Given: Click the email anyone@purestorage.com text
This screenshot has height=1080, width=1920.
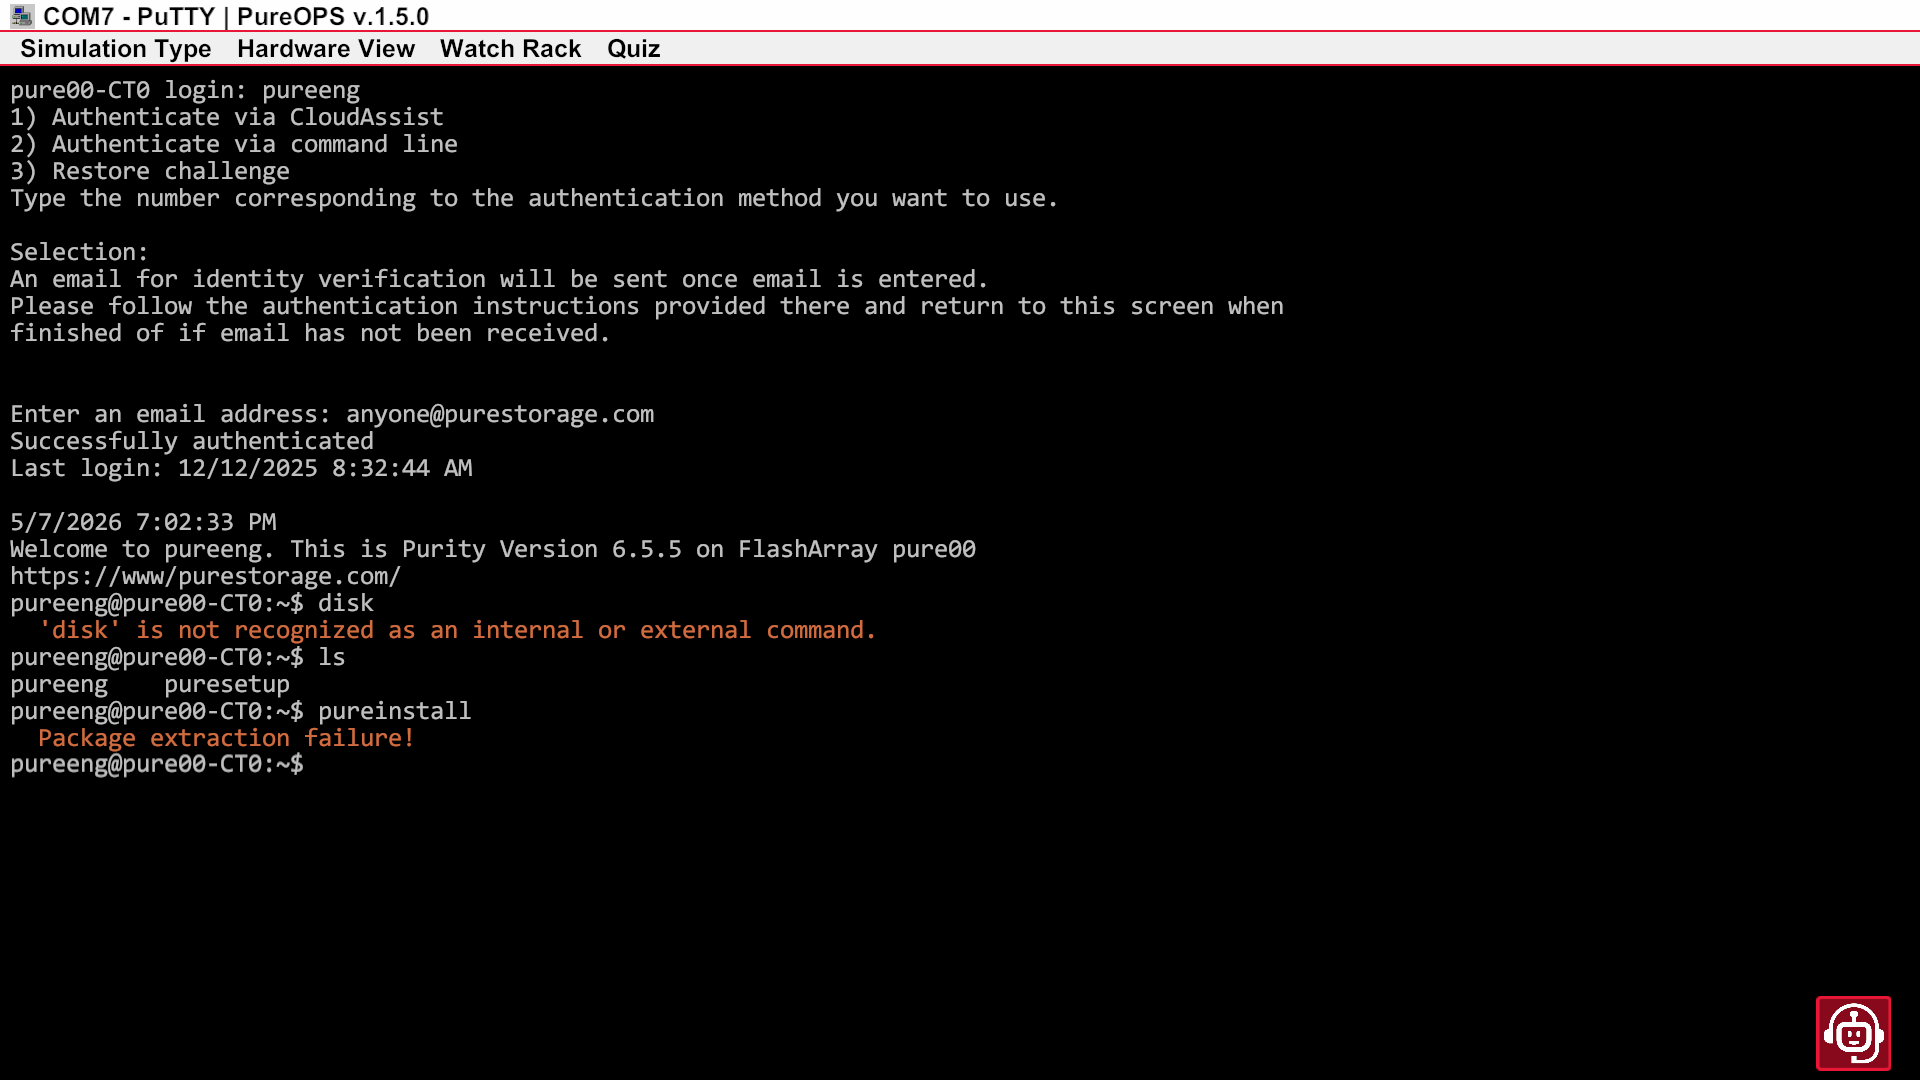Looking at the screenshot, I should click(500, 414).
